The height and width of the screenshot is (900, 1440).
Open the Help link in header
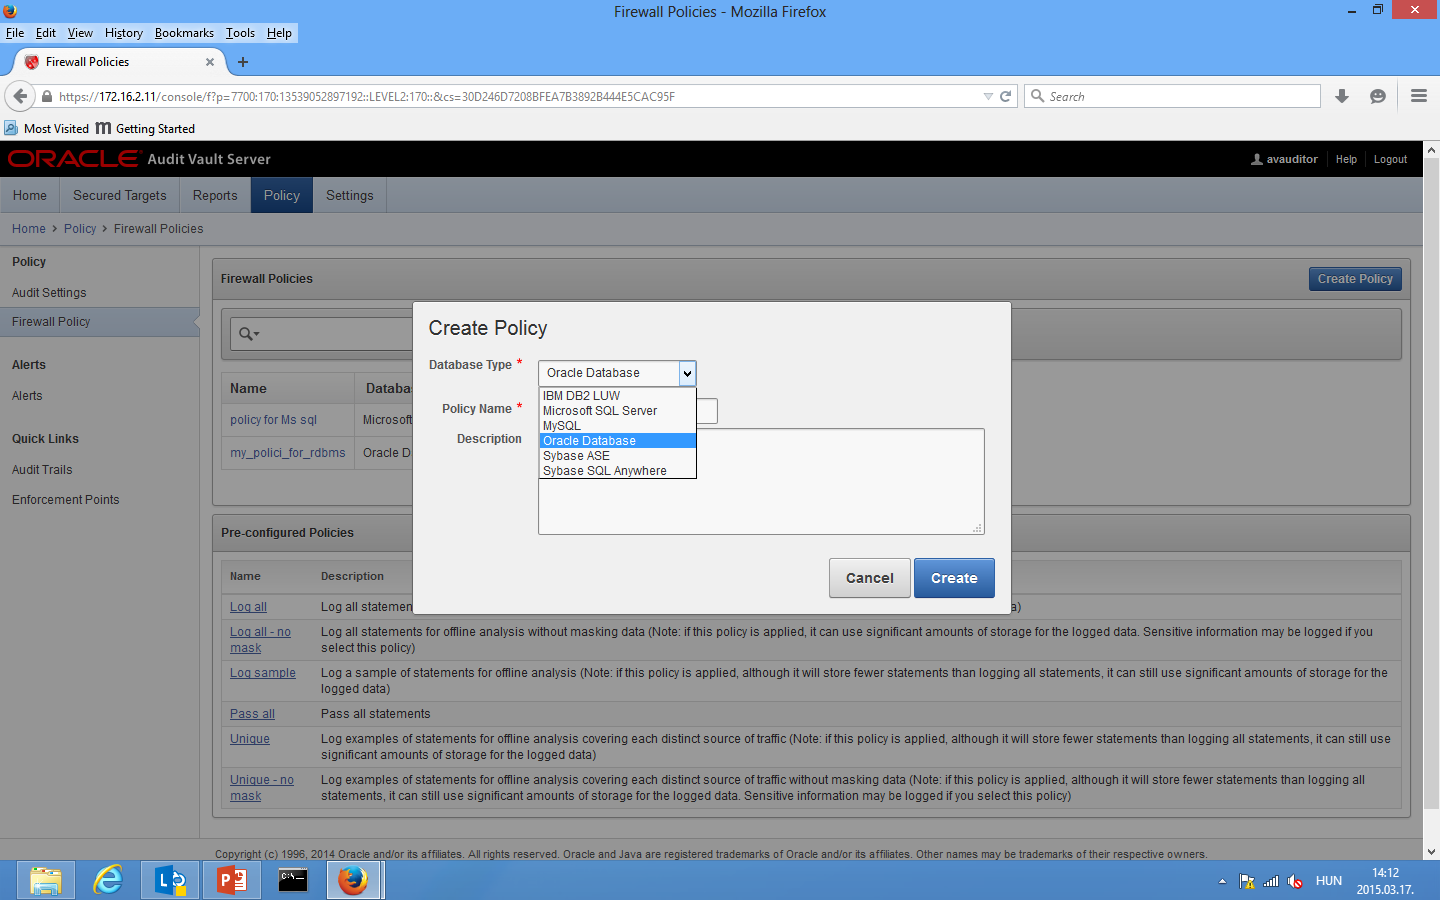point(1346,159)
